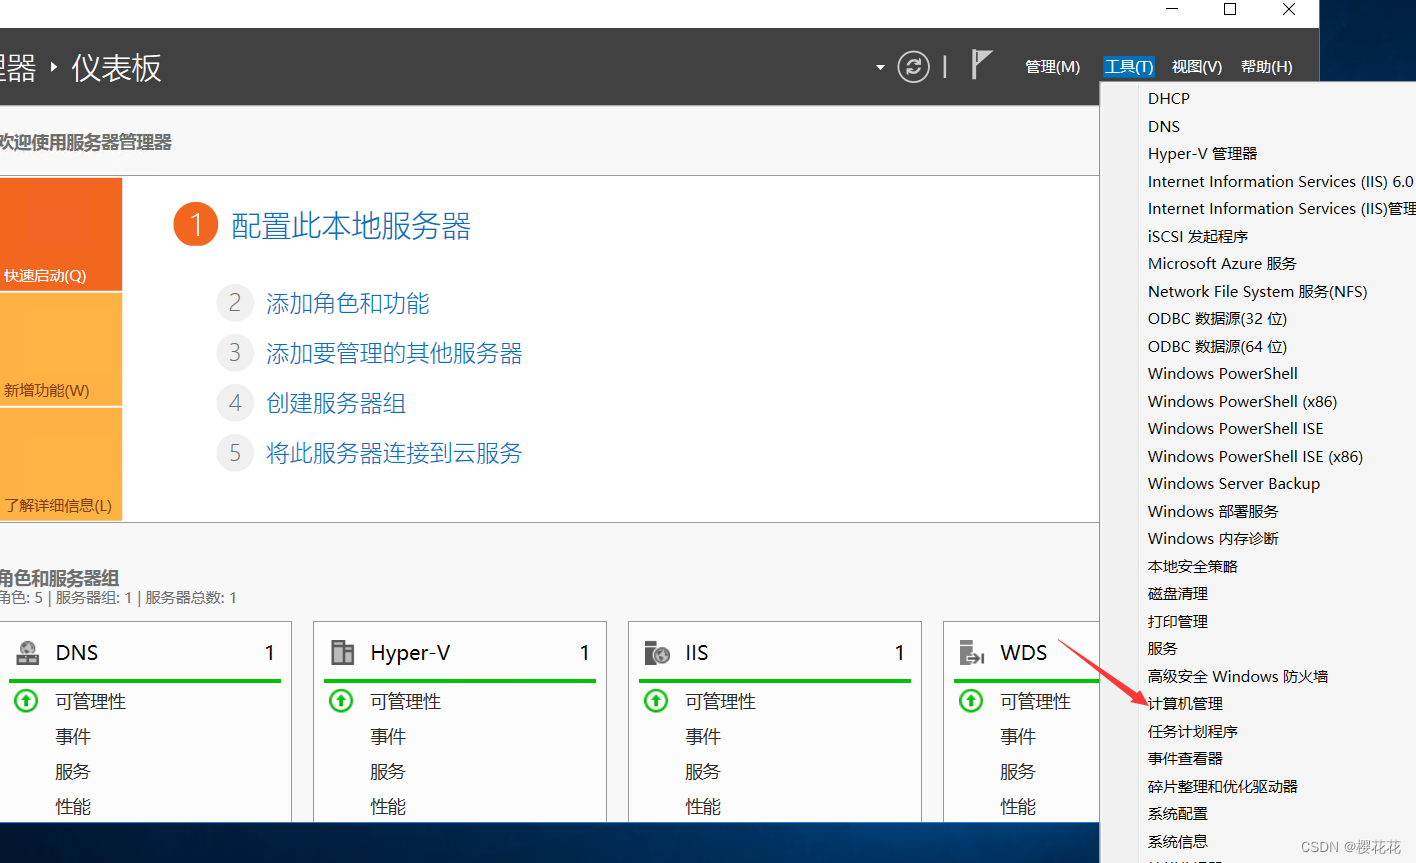The image size is (1416, 863).
Task: Open ODBC 数据源(32 位)
Action: (1217, 319)
